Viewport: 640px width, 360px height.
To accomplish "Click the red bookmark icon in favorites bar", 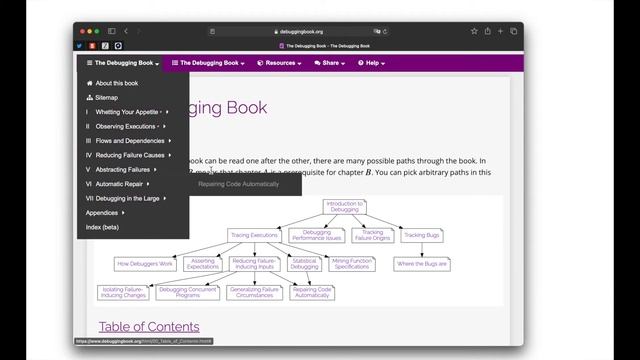I will click(92, 46).
